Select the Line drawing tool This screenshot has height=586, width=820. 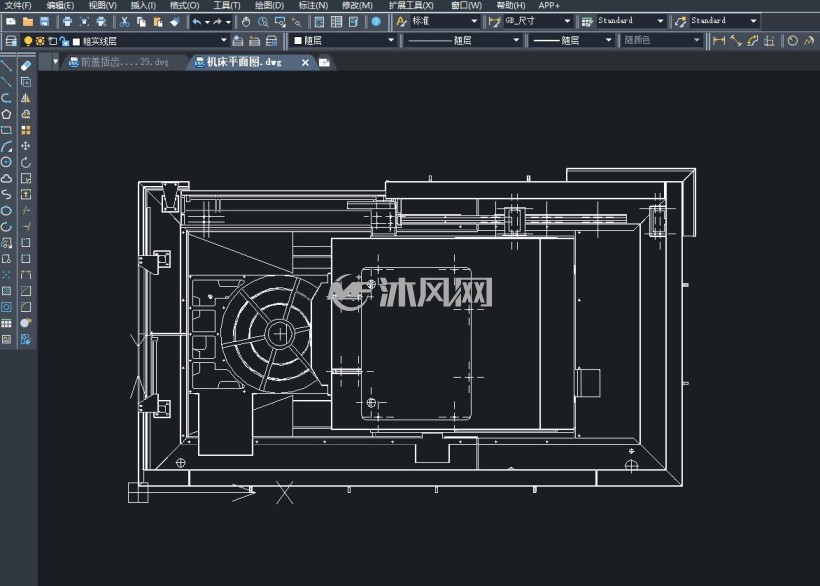pyautogui.click(x=6, y=66)
